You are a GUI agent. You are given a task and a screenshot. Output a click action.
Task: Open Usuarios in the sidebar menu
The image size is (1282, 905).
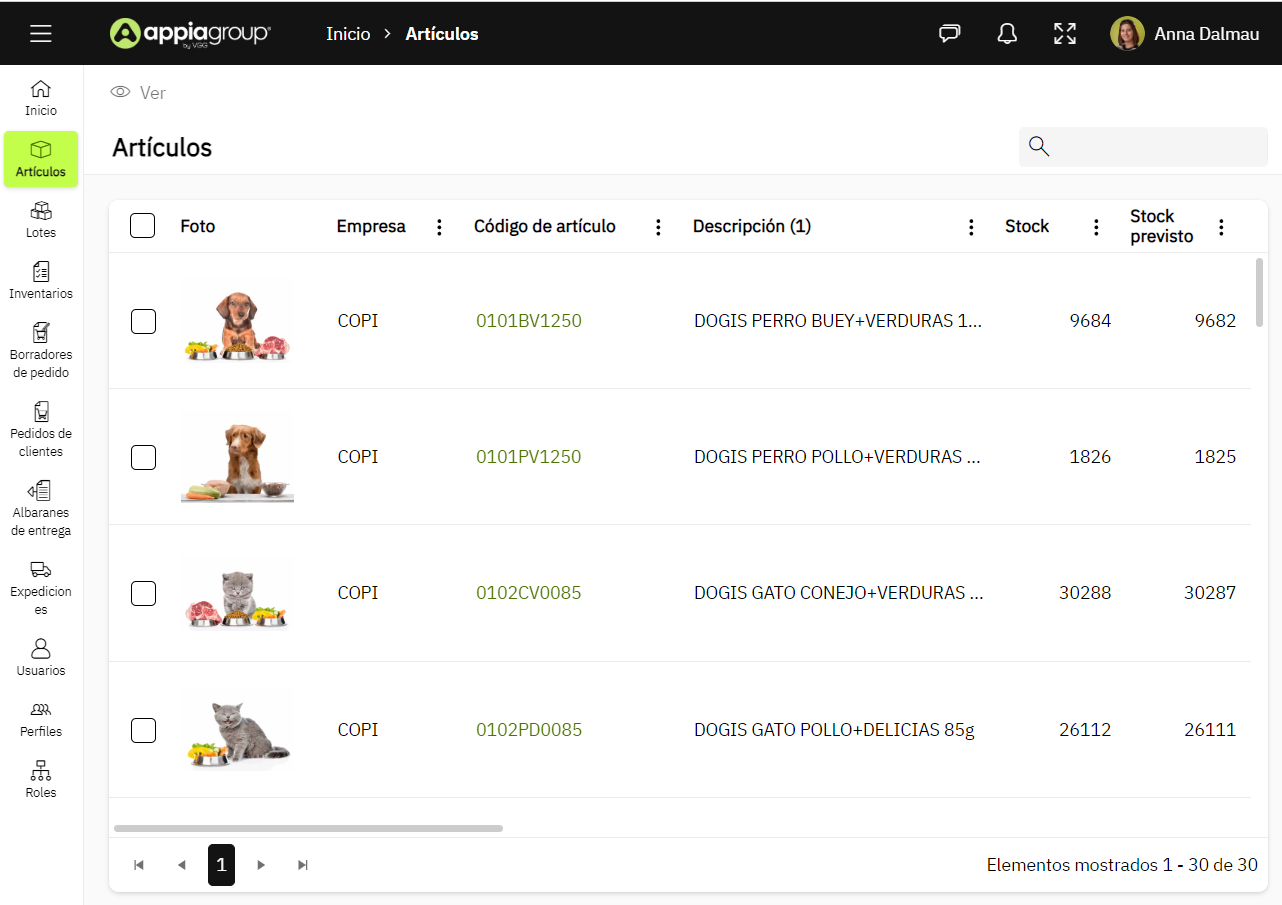[41, 657]
